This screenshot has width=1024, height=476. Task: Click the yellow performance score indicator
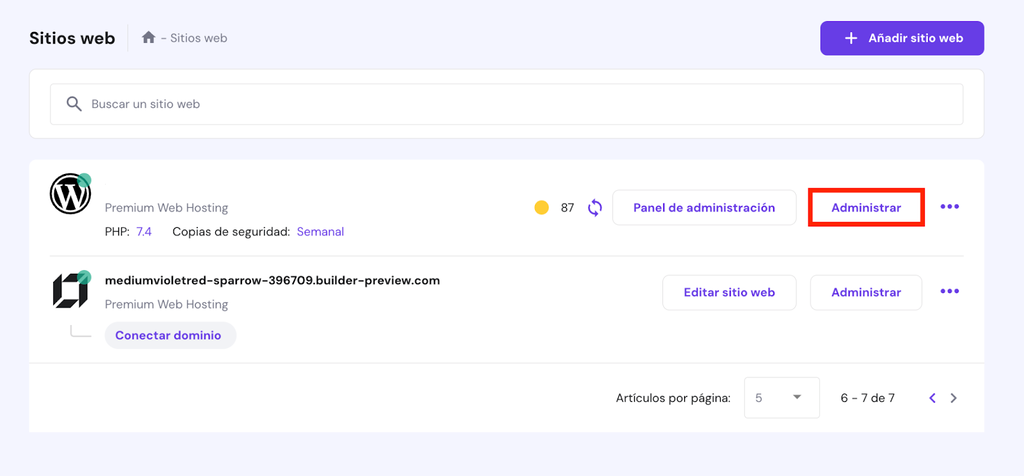(541, 208)
